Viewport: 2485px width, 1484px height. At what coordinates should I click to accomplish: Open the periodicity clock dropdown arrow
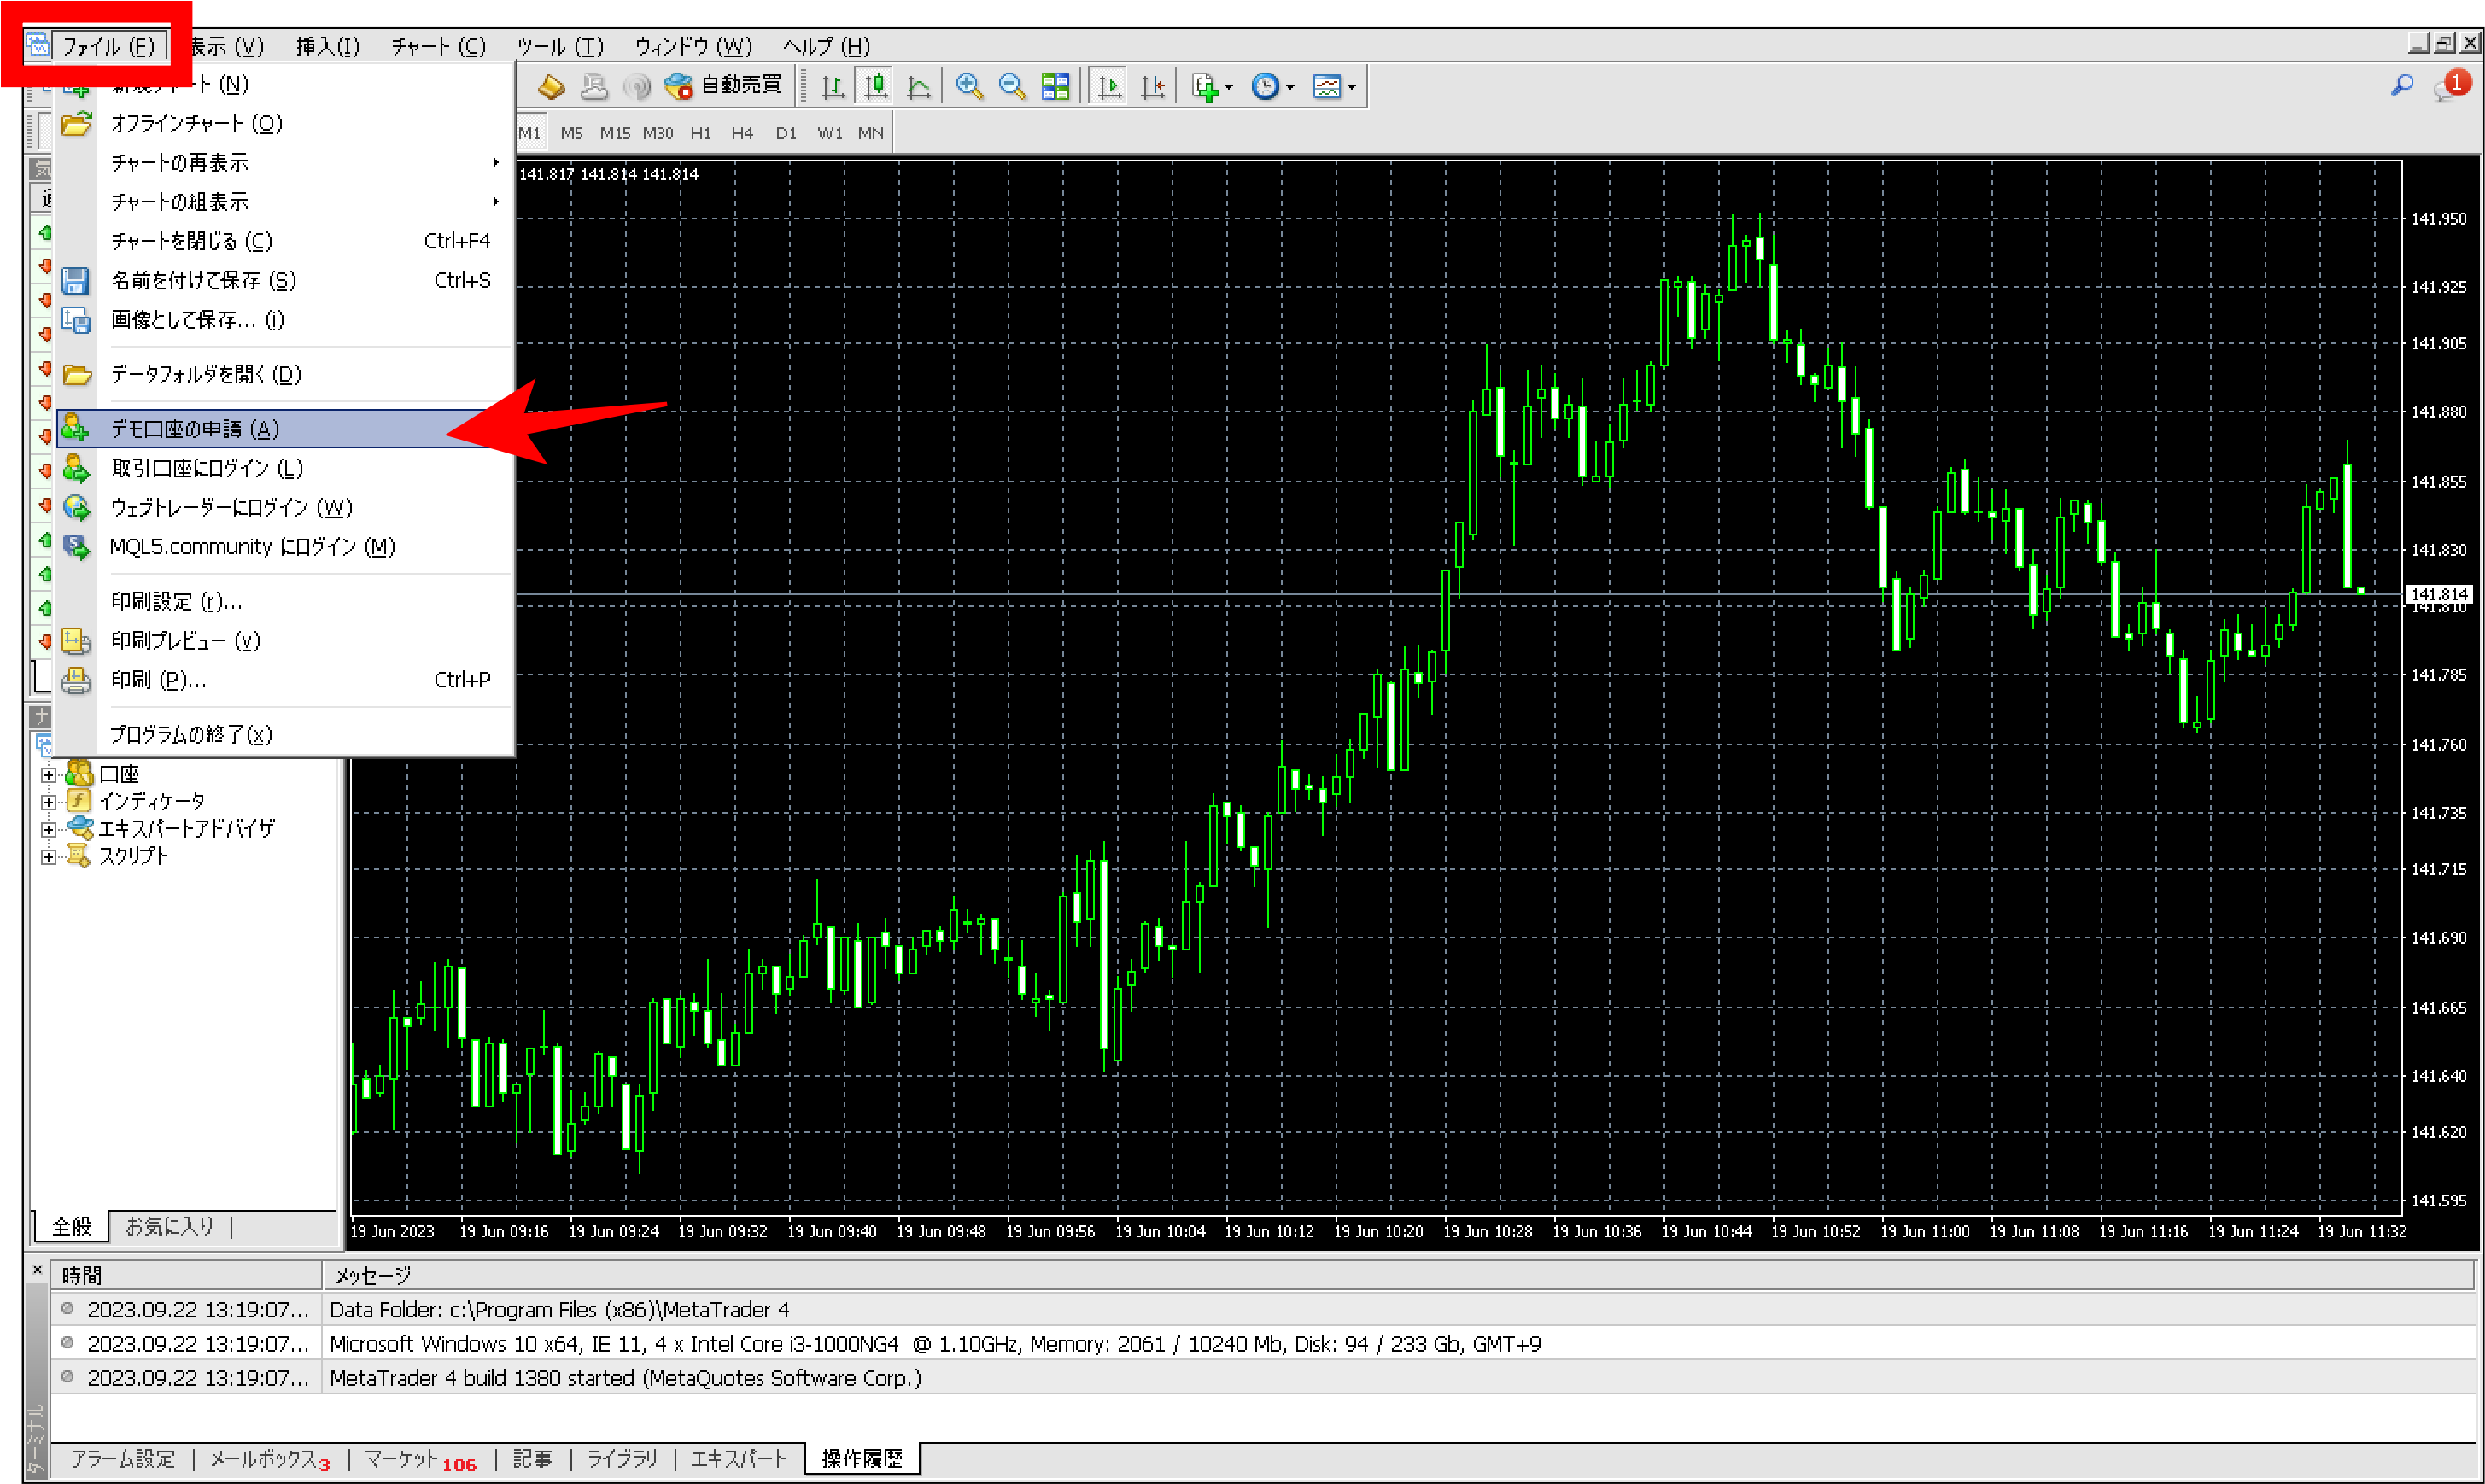pos(1290,88)
